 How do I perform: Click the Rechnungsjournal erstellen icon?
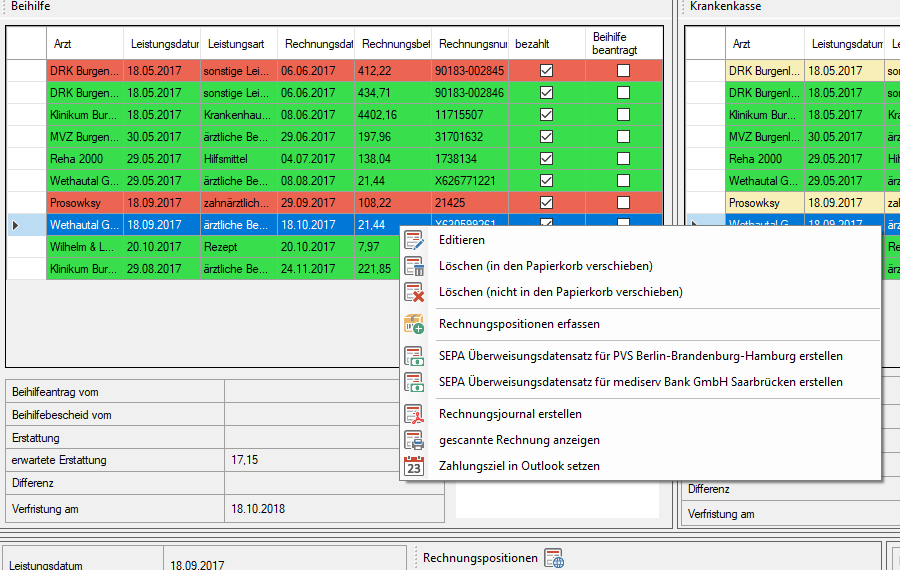coord(413,414)
